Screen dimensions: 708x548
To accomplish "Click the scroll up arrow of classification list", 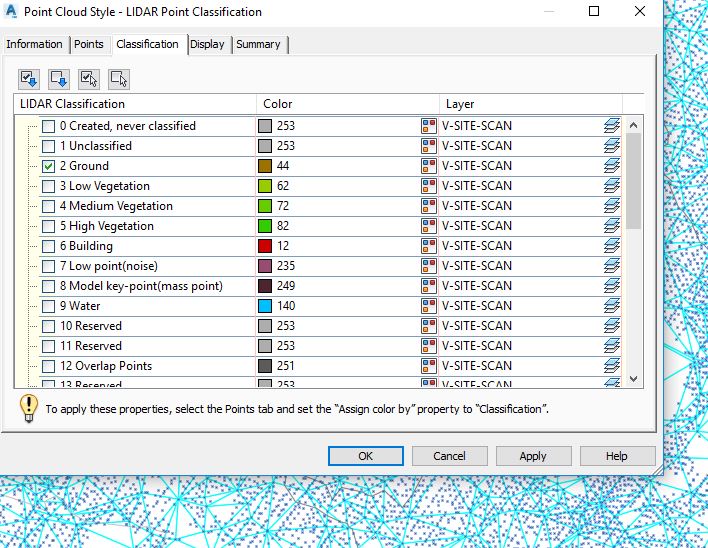I will coord(633,125).
